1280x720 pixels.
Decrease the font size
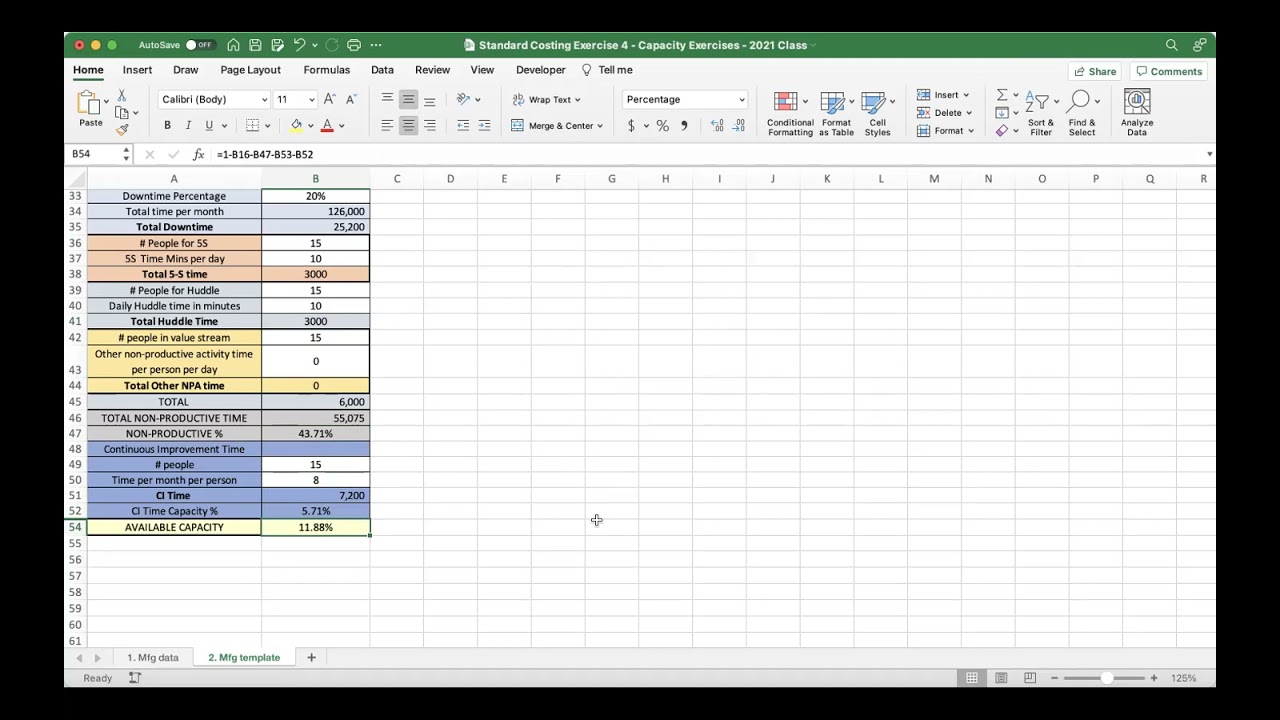(x=350, y=99)
